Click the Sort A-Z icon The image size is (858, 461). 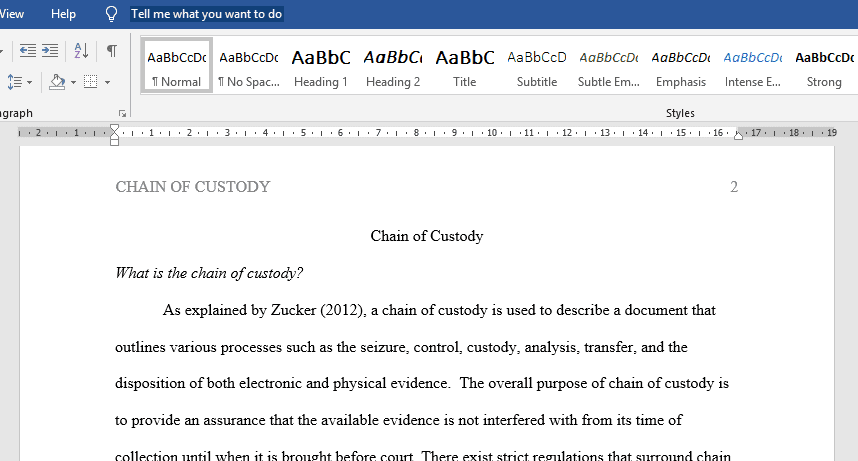pyautogui.click(x=81, y=51)
